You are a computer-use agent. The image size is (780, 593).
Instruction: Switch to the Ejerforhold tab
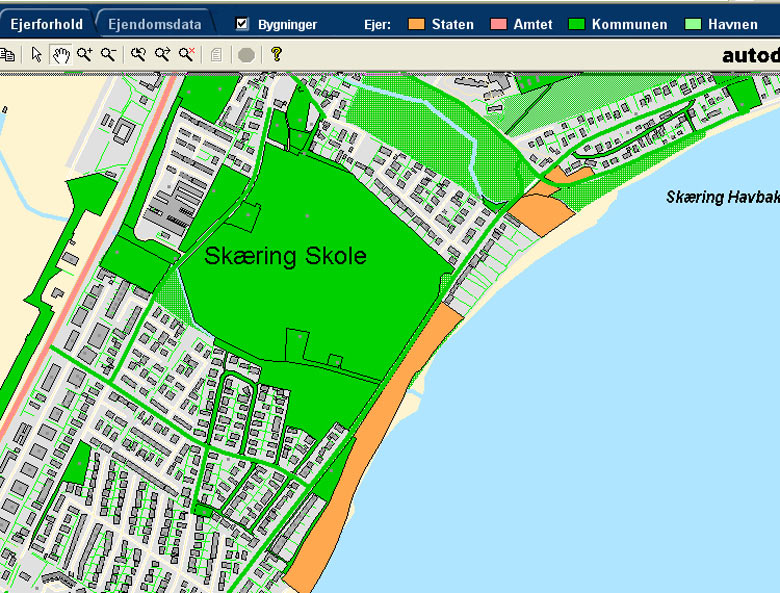click(x=46, y=24)
